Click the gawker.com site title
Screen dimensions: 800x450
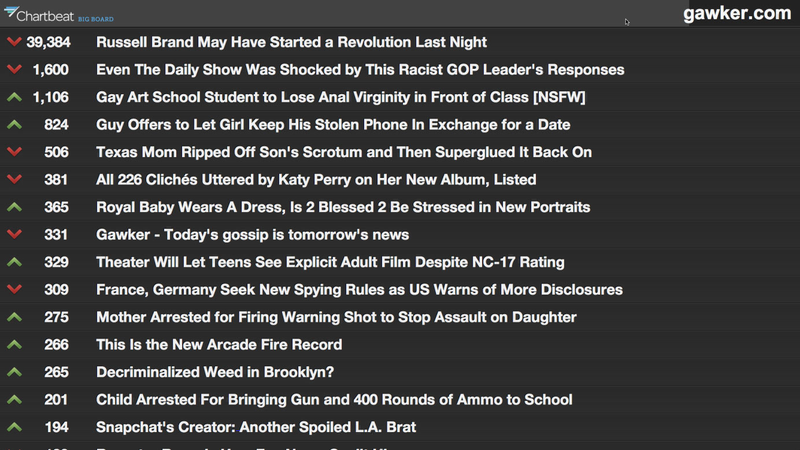737,13
